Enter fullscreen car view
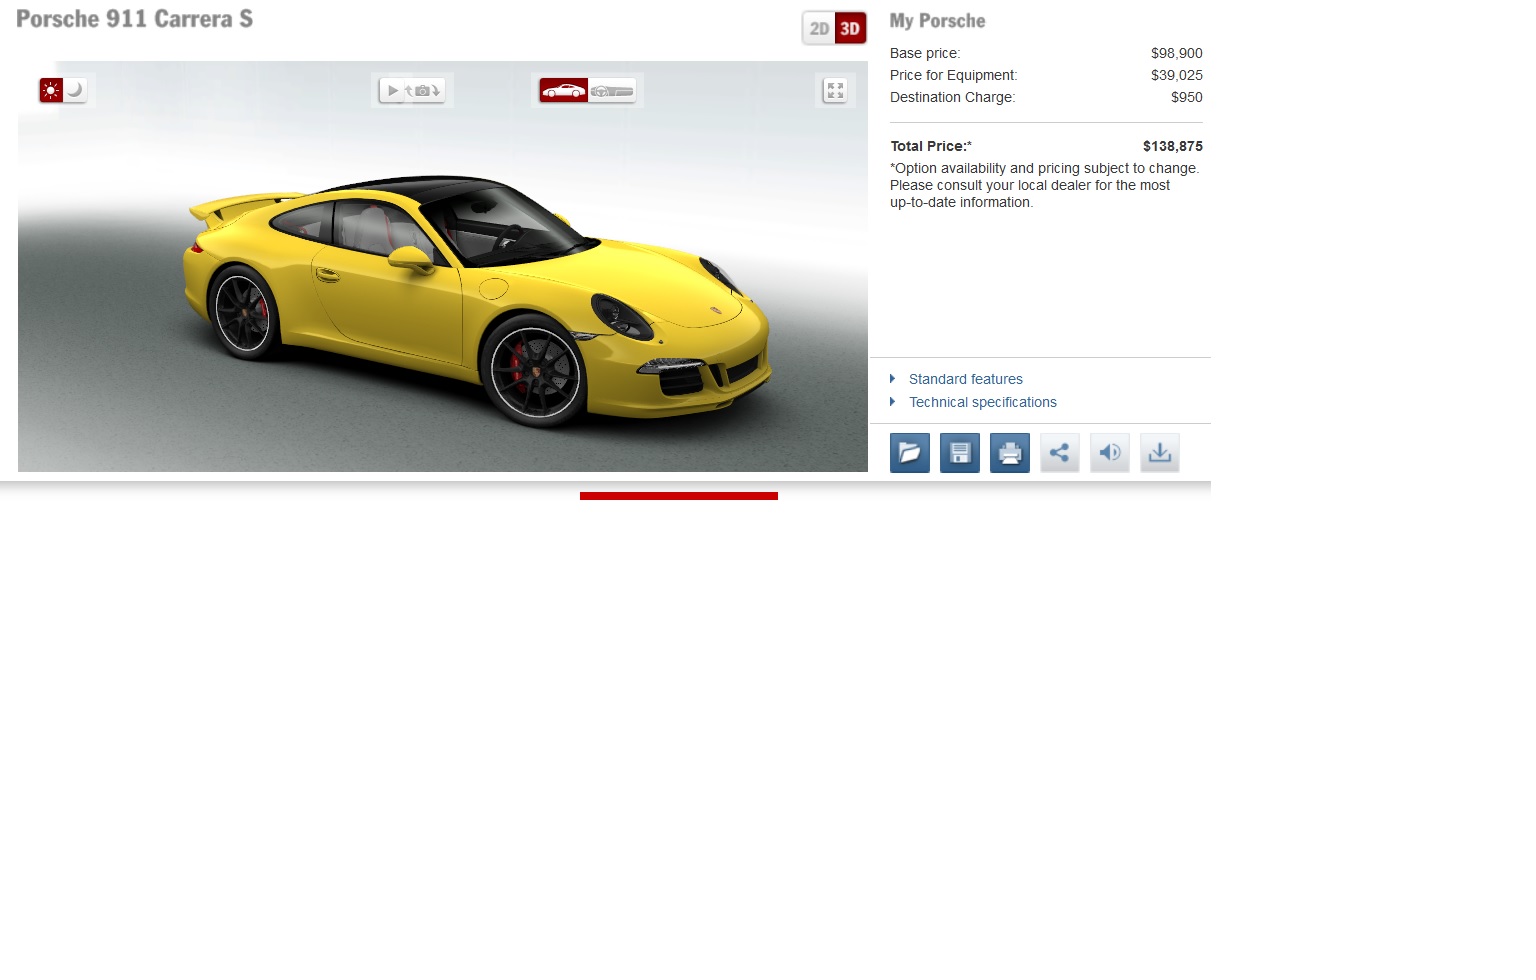1536x980 pixels. [x=835, y=91]
